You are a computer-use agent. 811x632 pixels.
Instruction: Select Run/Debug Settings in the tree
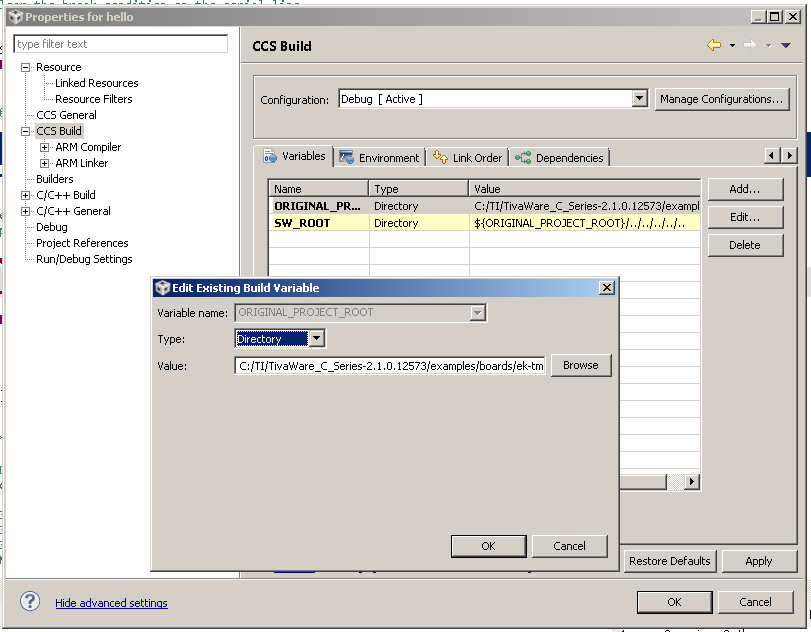pyautogui.click(x=84, y=260)
